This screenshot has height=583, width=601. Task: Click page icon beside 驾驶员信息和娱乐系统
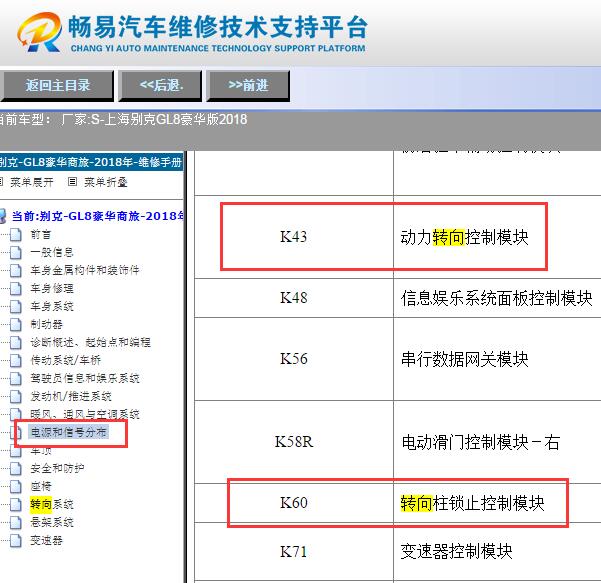[16, 379]
